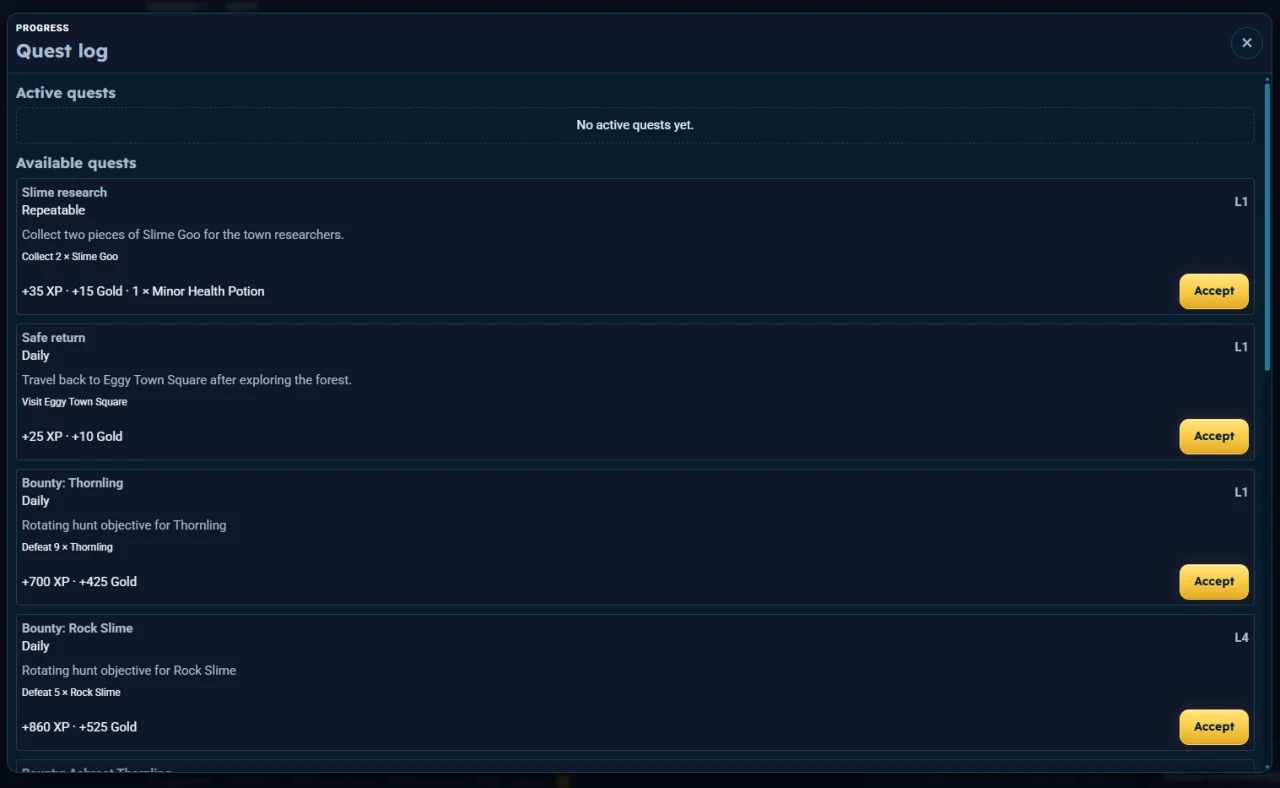The width and height of the screenshot is (1280, 788).
Task: Accept the Bounty: Rock Slime quest
Action: coord(1214,727)
